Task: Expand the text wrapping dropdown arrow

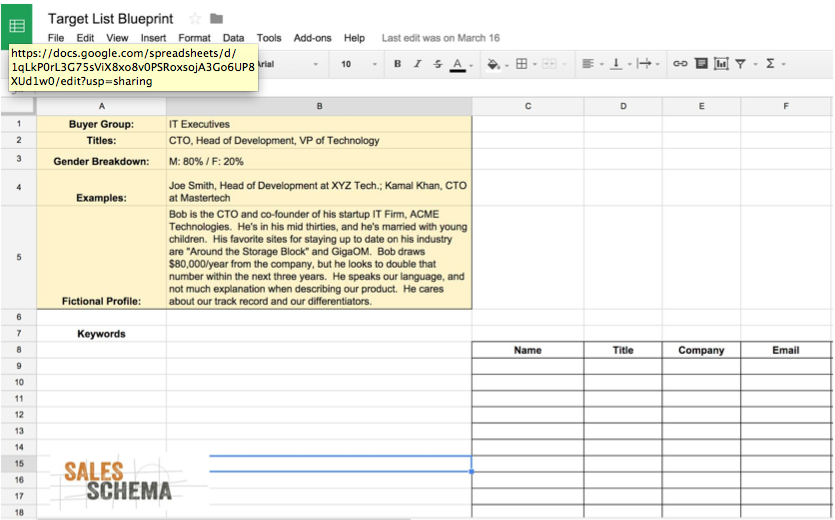Action: coord(658,64)
